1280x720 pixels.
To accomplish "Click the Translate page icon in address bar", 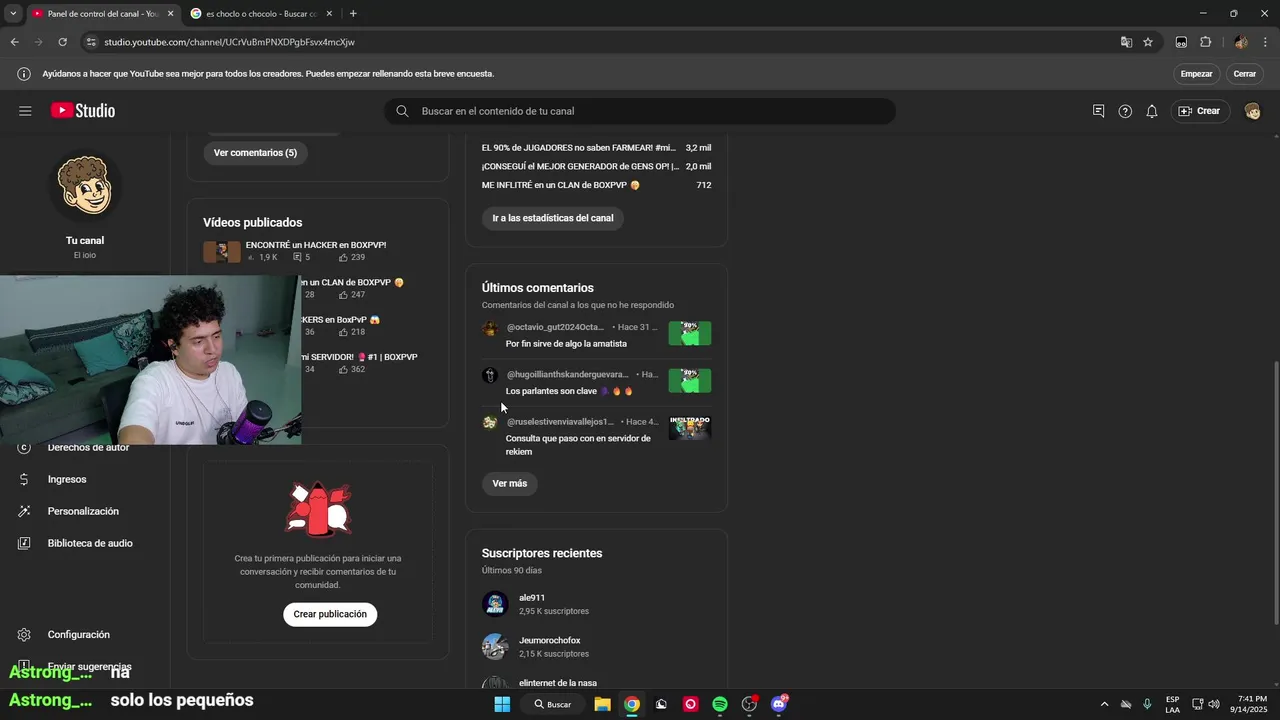I will point(1126,42).
